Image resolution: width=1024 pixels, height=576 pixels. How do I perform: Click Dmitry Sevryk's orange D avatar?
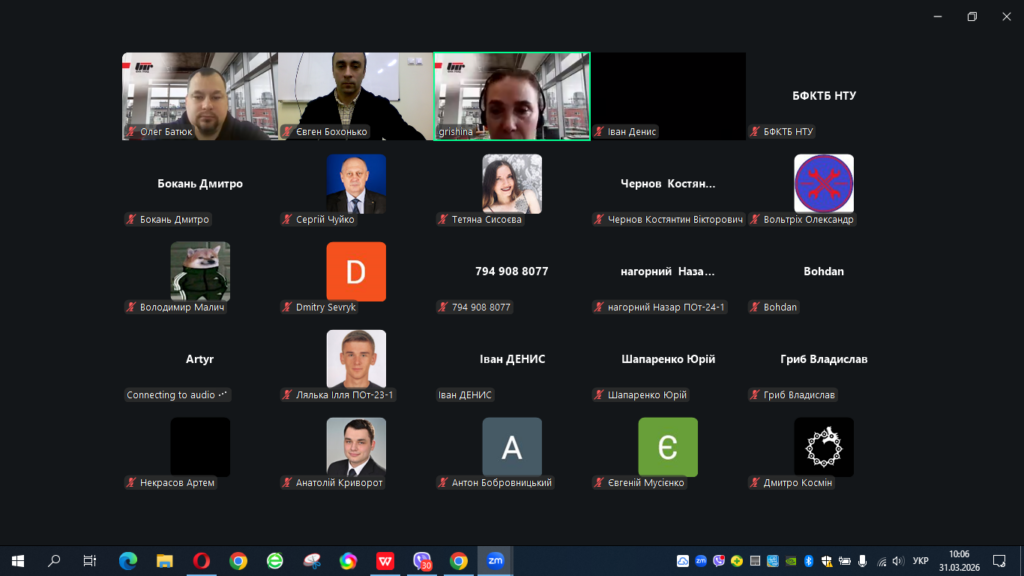click(x=356, y=272)
